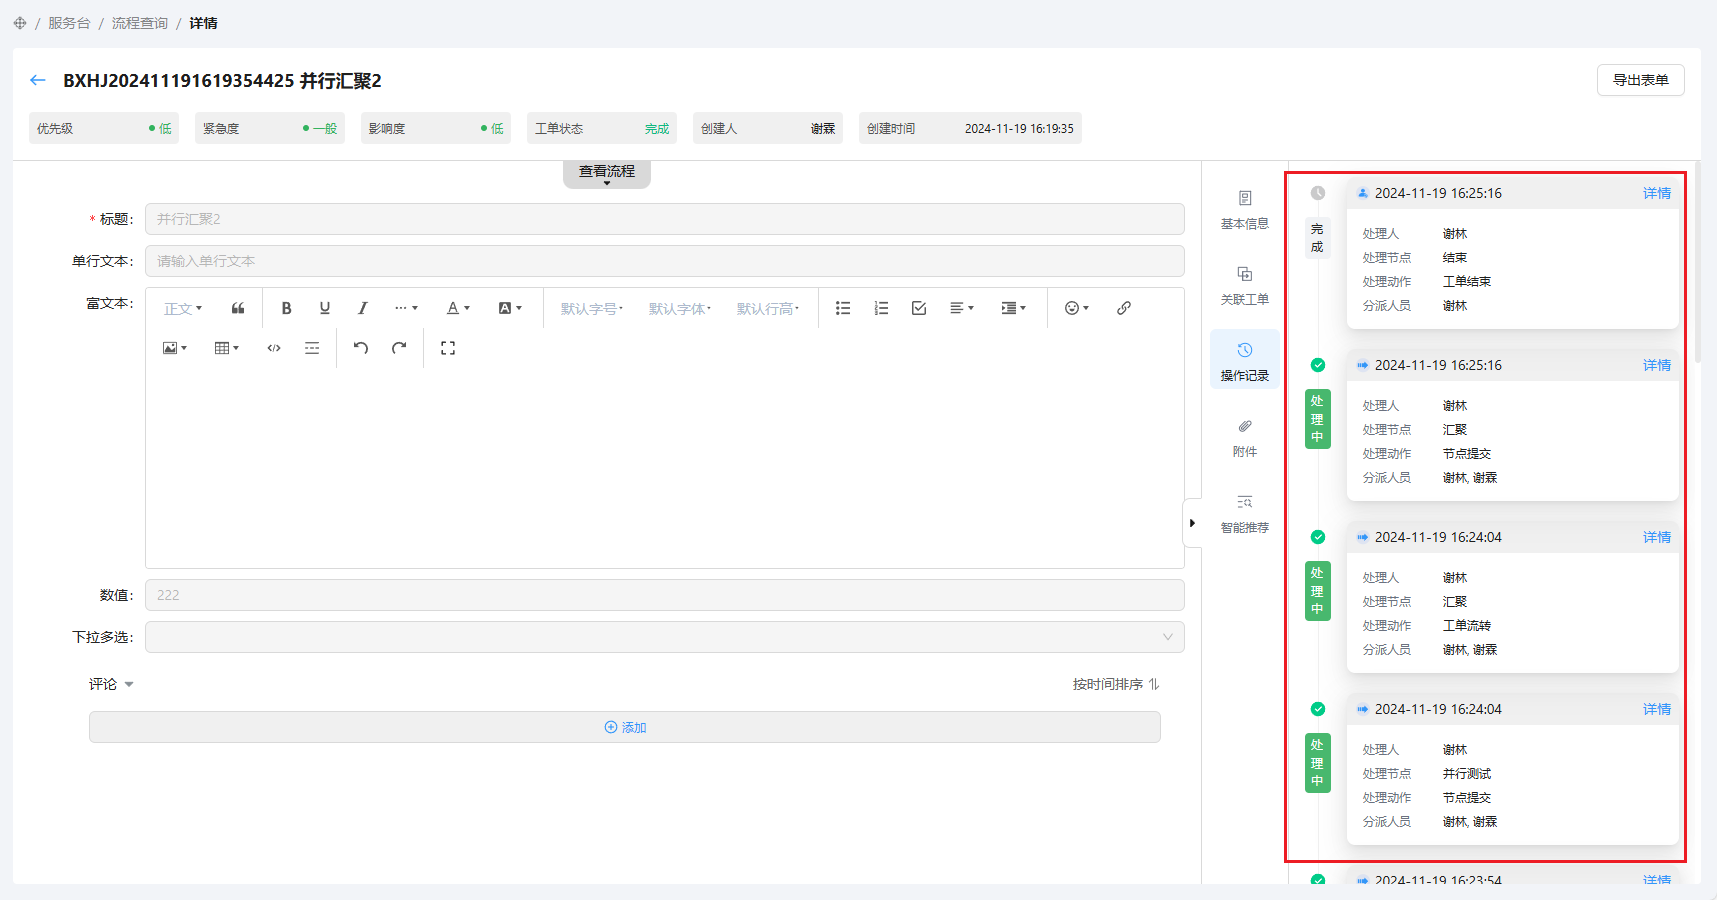1717x900 pixels.
Task: Click the 创建时间 2024-11-19 16:19:35 value
Action: pos(1019,129)
